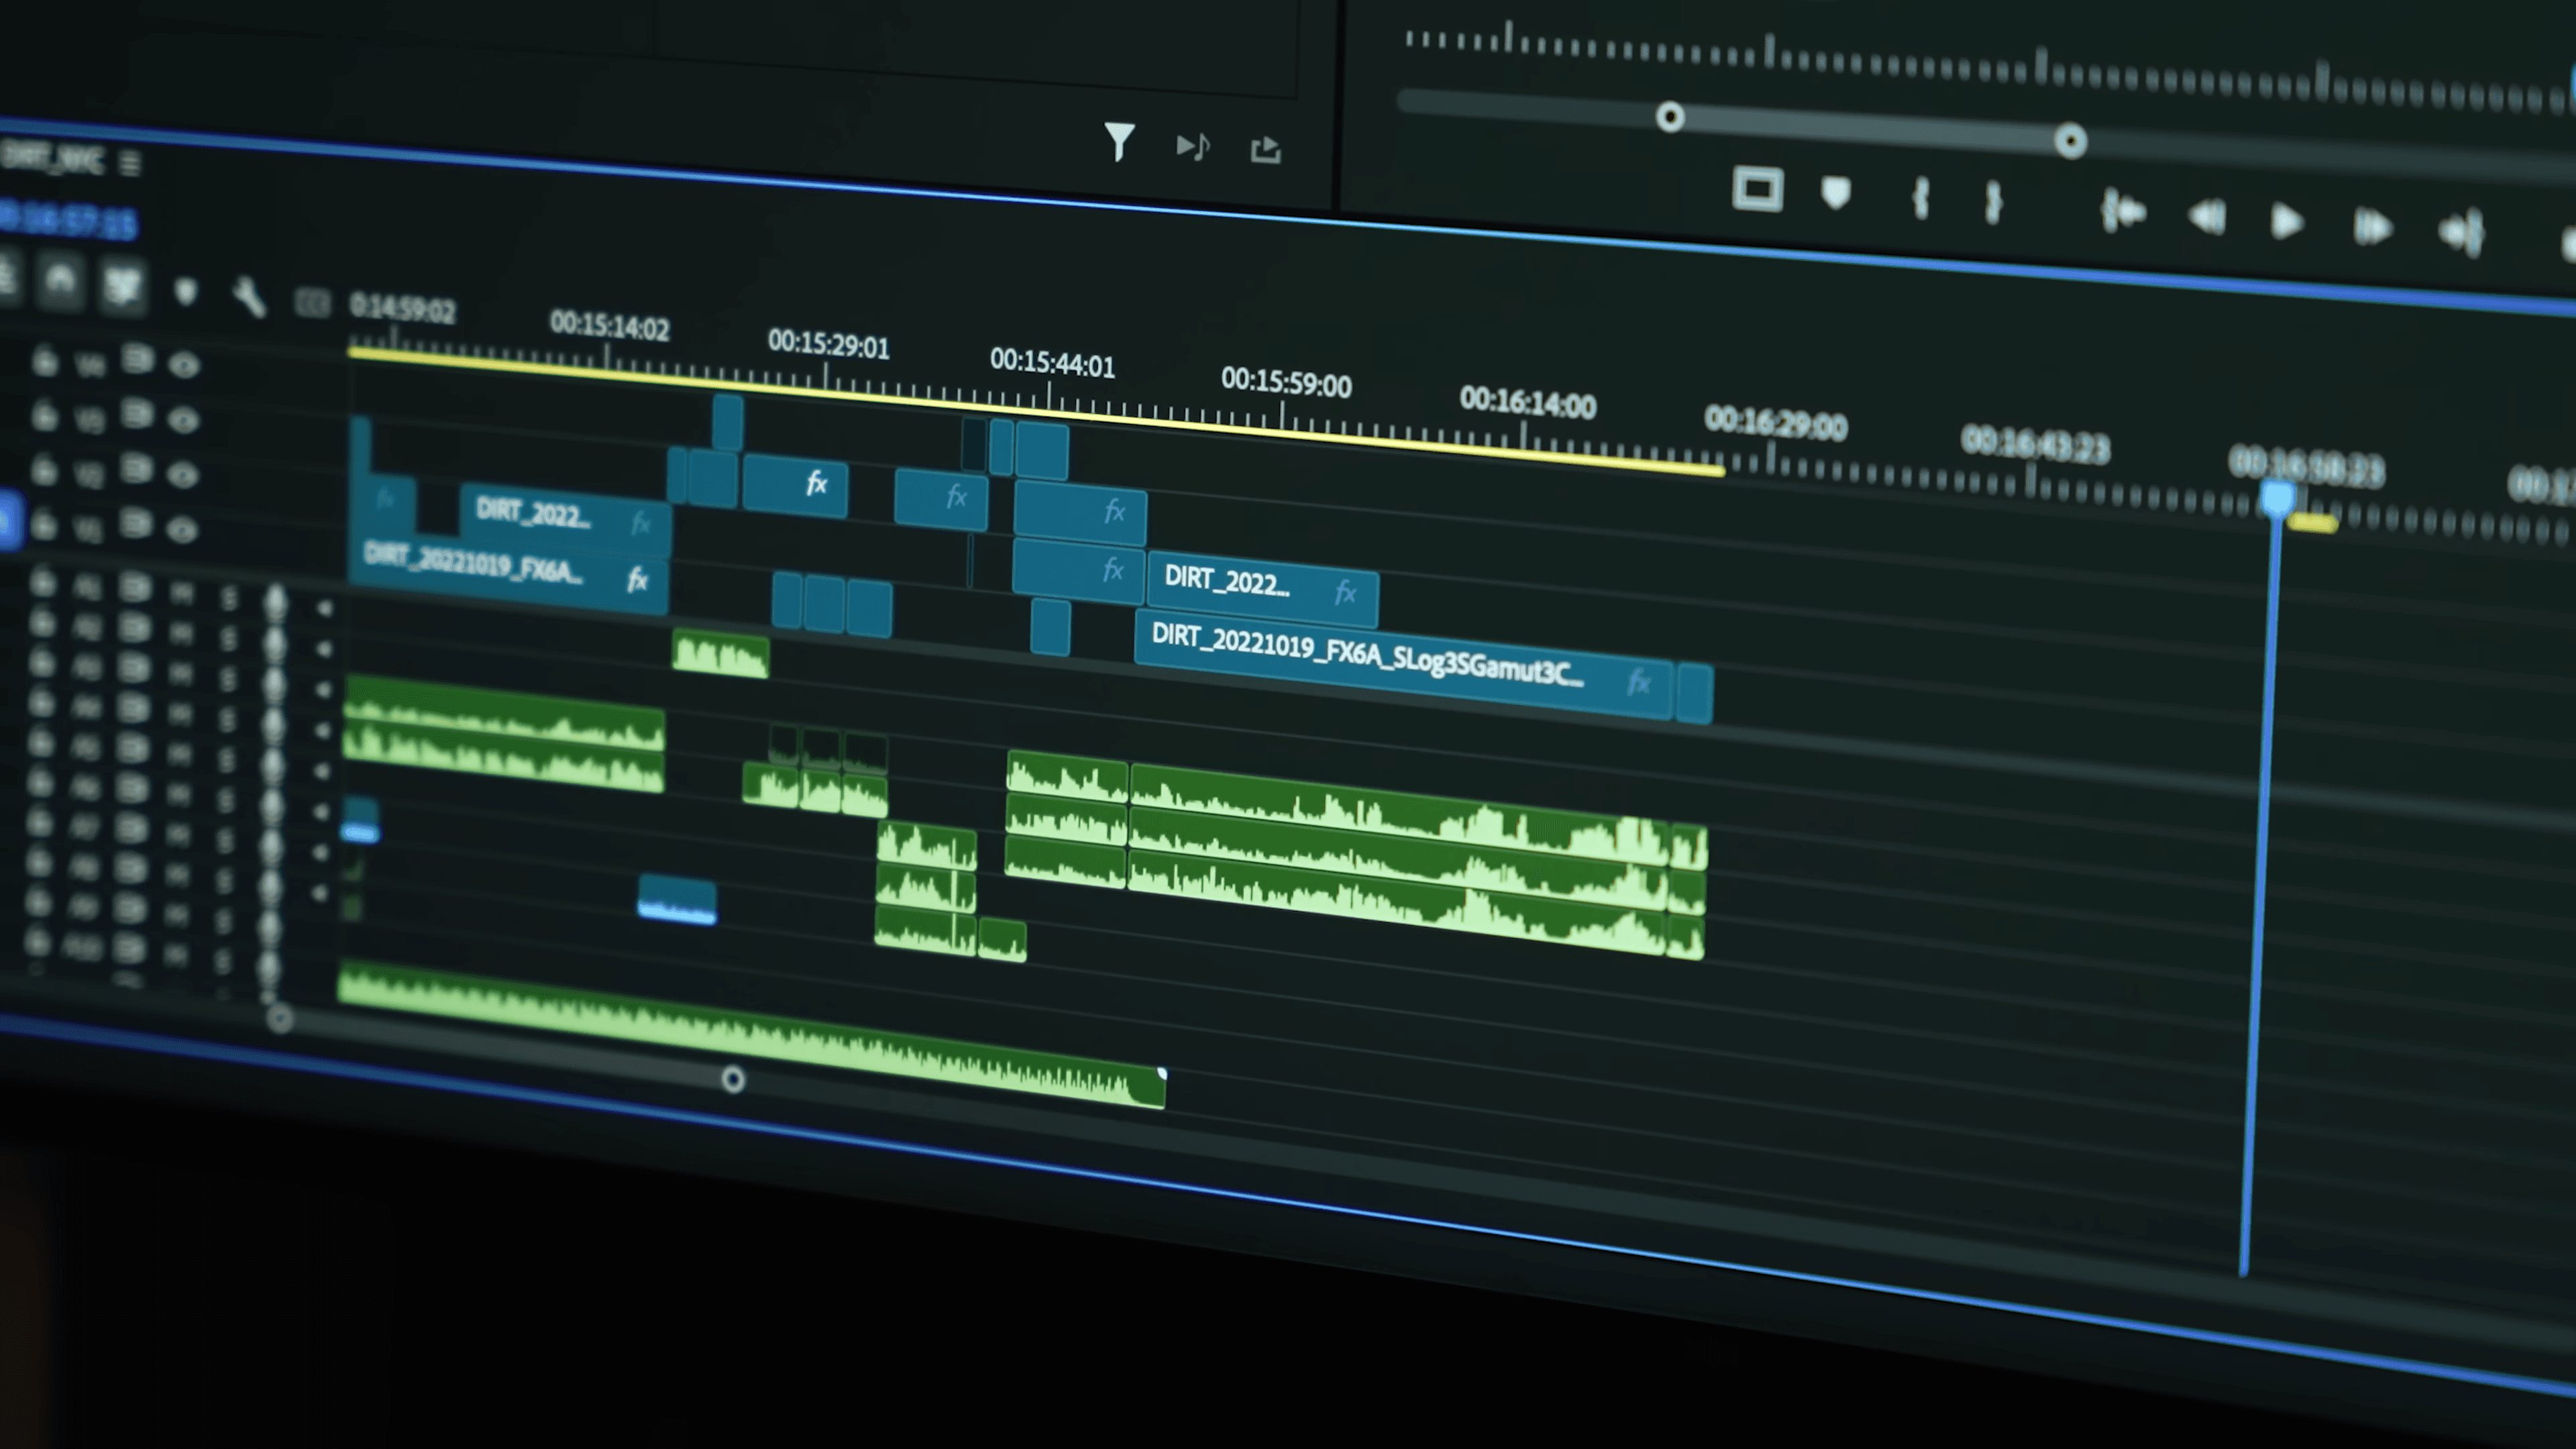Click the export share icon near the funnel

(1266, 150)
